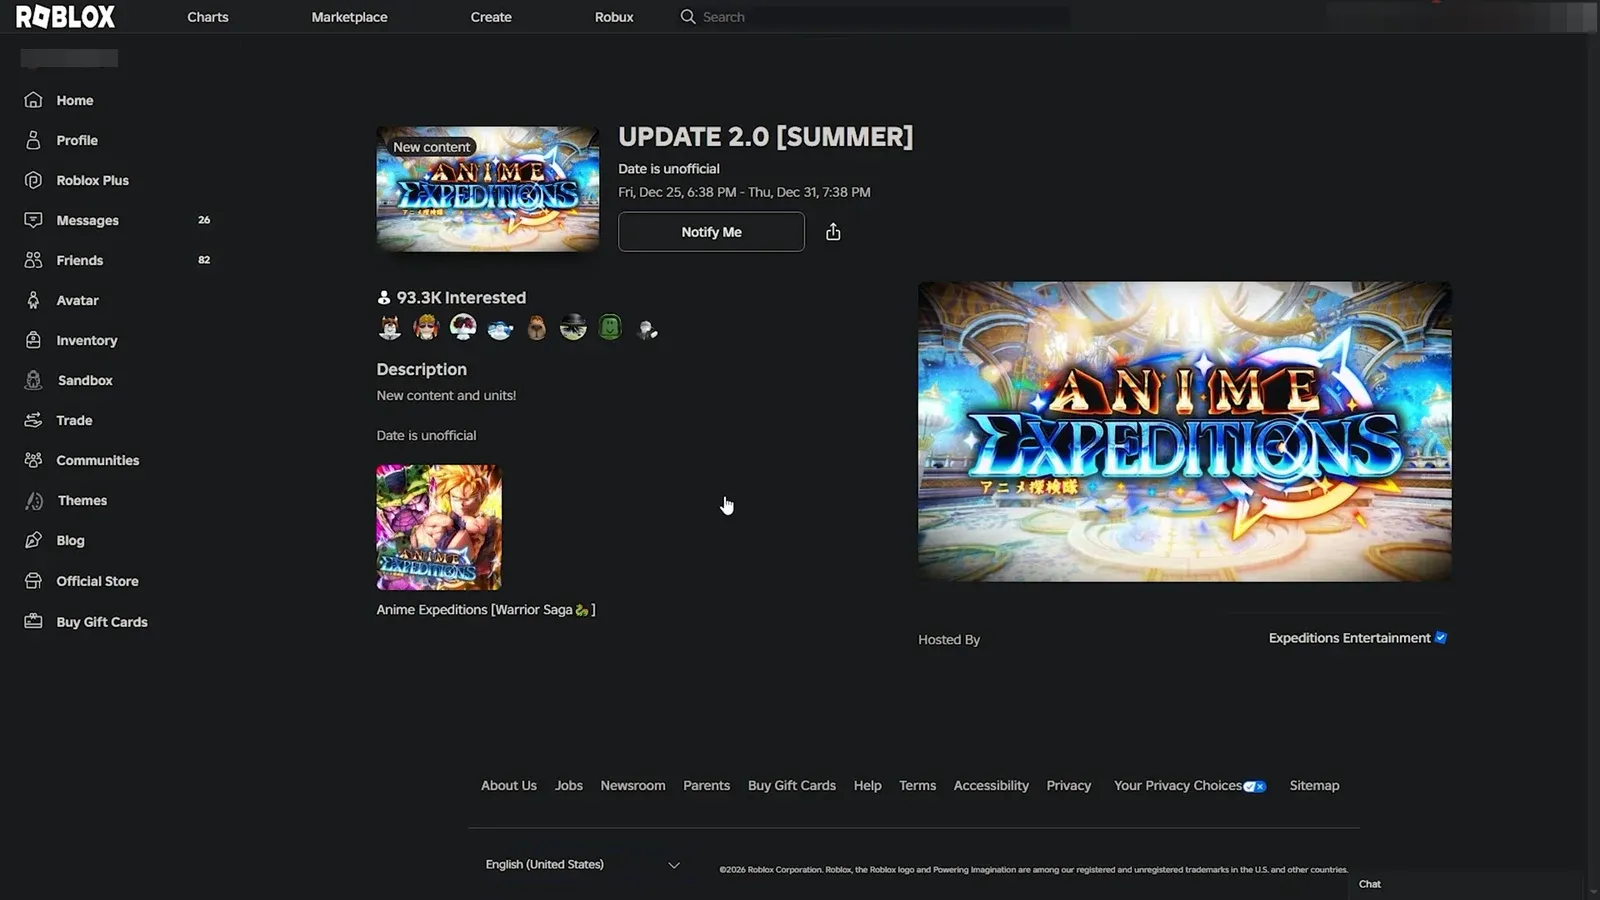
Task: Click the UPDATE 2.0 [SUMMER] title
Action: click(x=766, y=137)
